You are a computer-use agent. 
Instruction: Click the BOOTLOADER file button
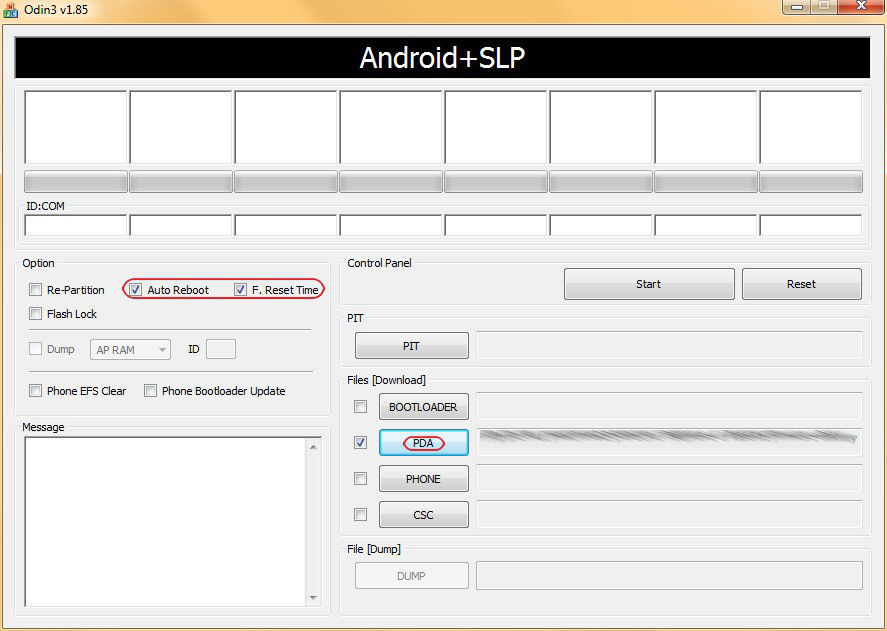(x=423, y=407)
